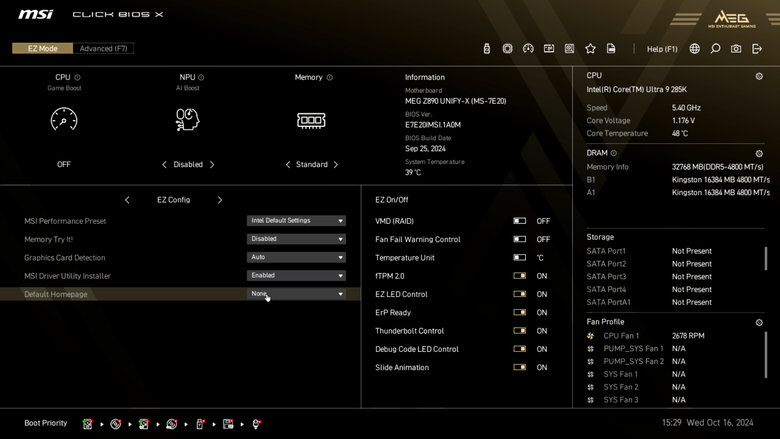
Task: Go to previous page before EZ Config
Action: (127, 200)
